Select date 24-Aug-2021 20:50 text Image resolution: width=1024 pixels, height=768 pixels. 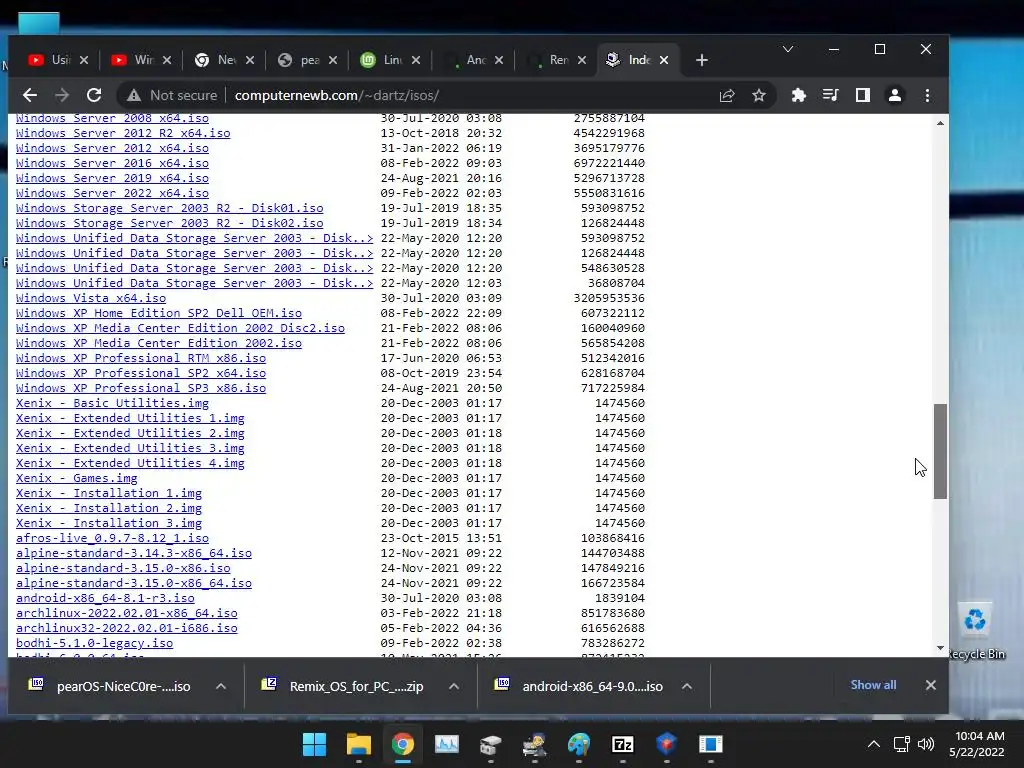(441, 389)
